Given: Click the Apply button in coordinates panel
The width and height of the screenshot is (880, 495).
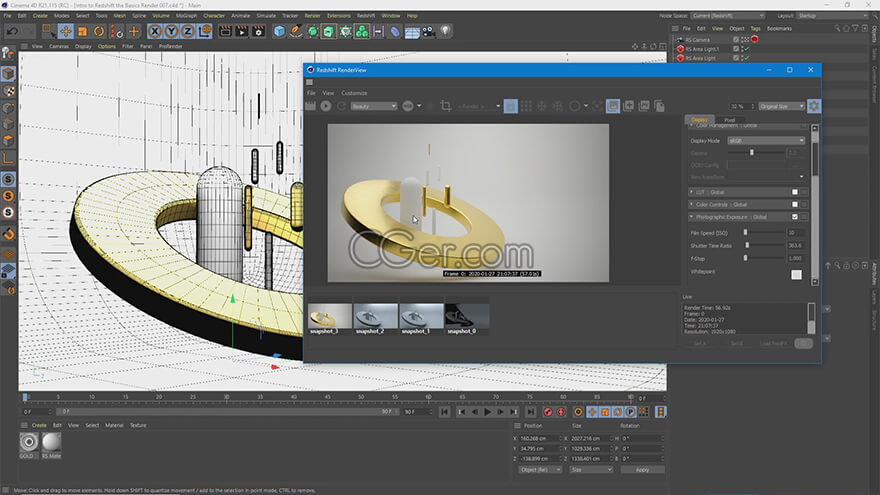Looking at the screenshot, I should (x=643, y=469).
